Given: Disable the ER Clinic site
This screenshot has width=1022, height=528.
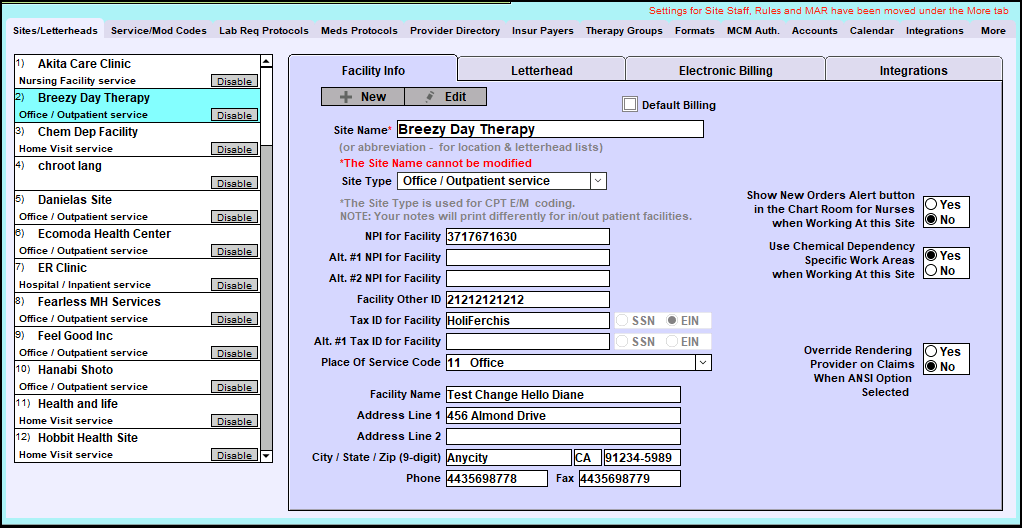Looking at the screenshot, I should pos(234,285).
